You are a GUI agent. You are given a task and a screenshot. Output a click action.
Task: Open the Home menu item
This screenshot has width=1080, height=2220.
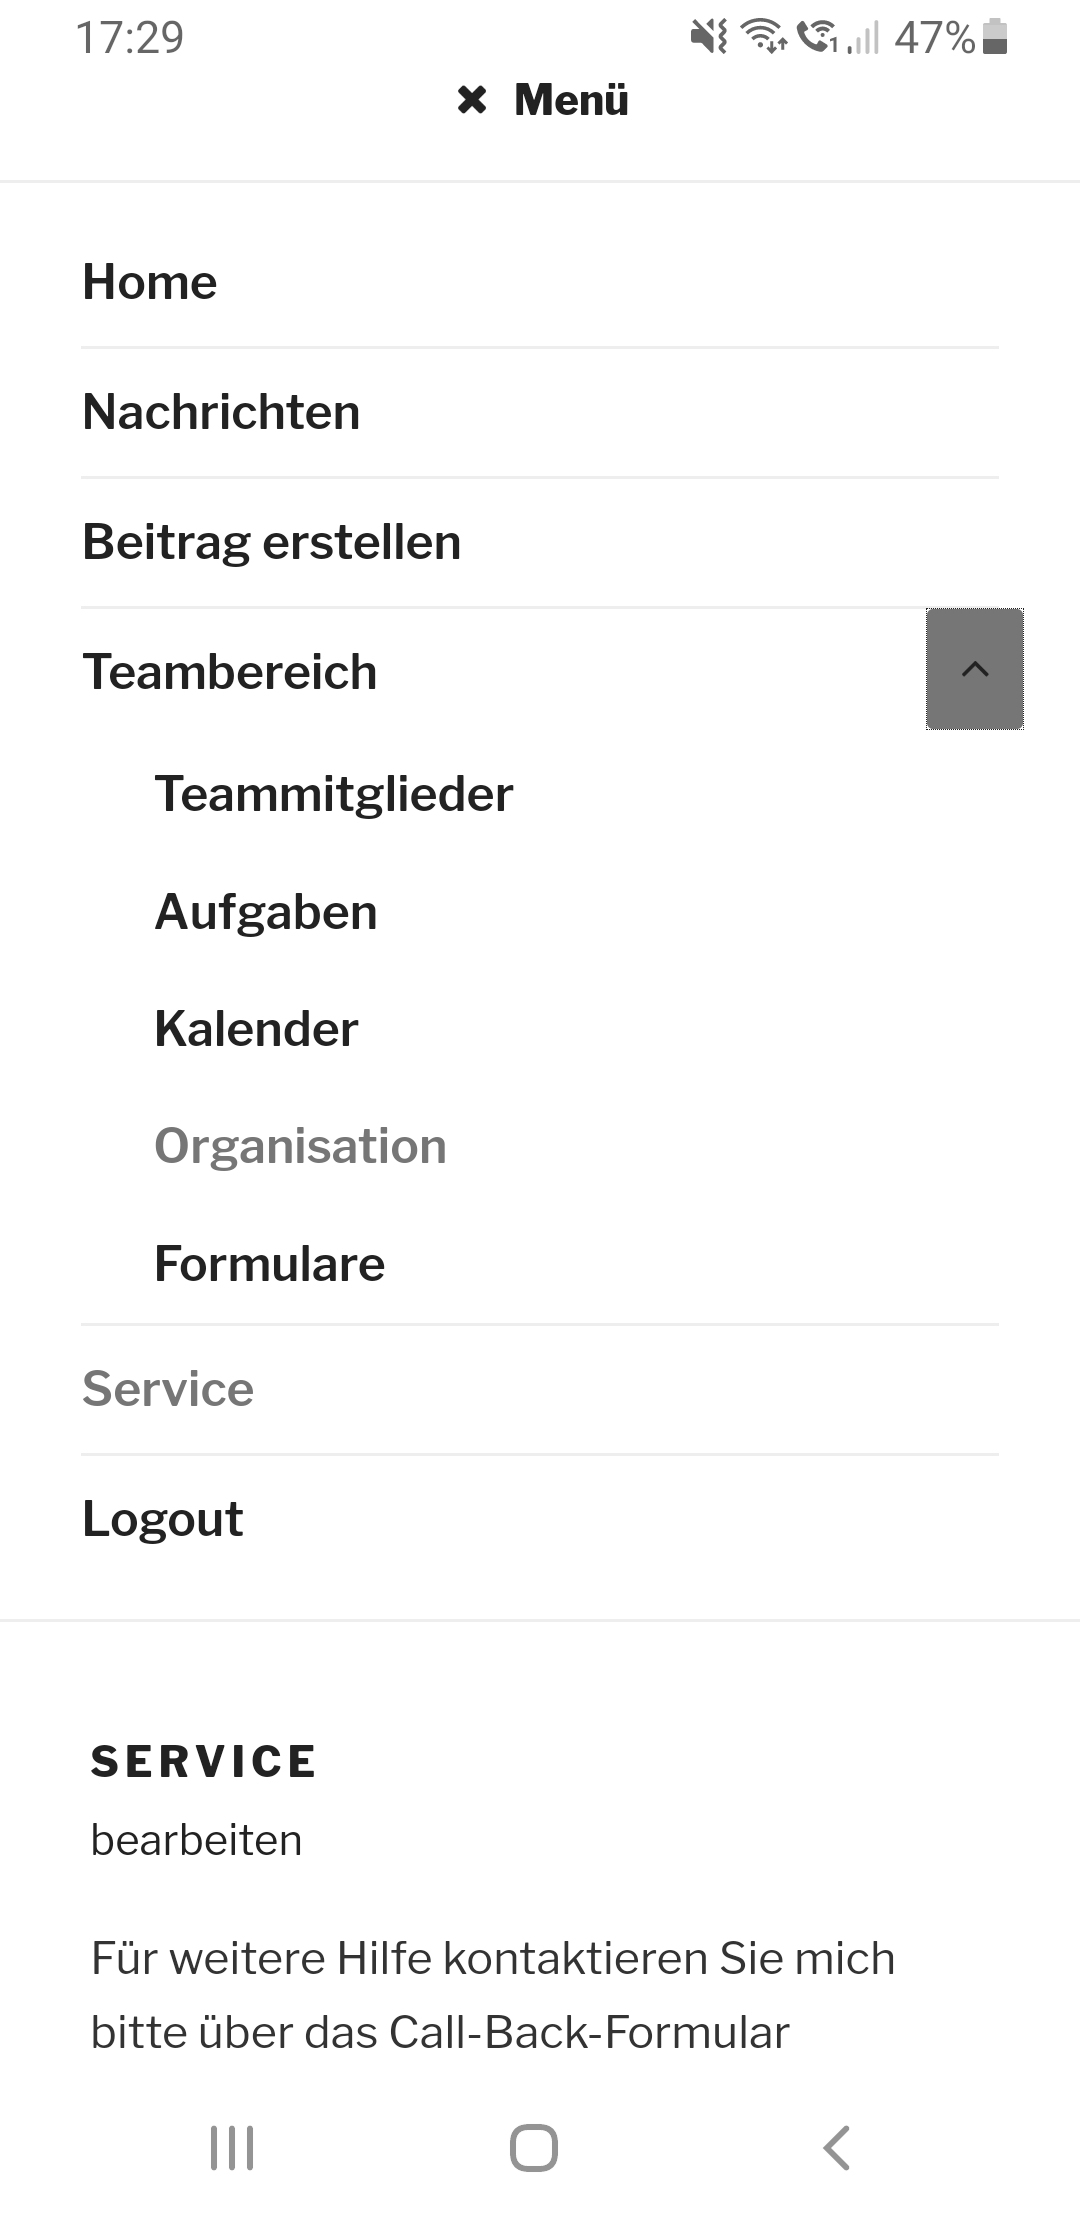click(x=150, y=282)
